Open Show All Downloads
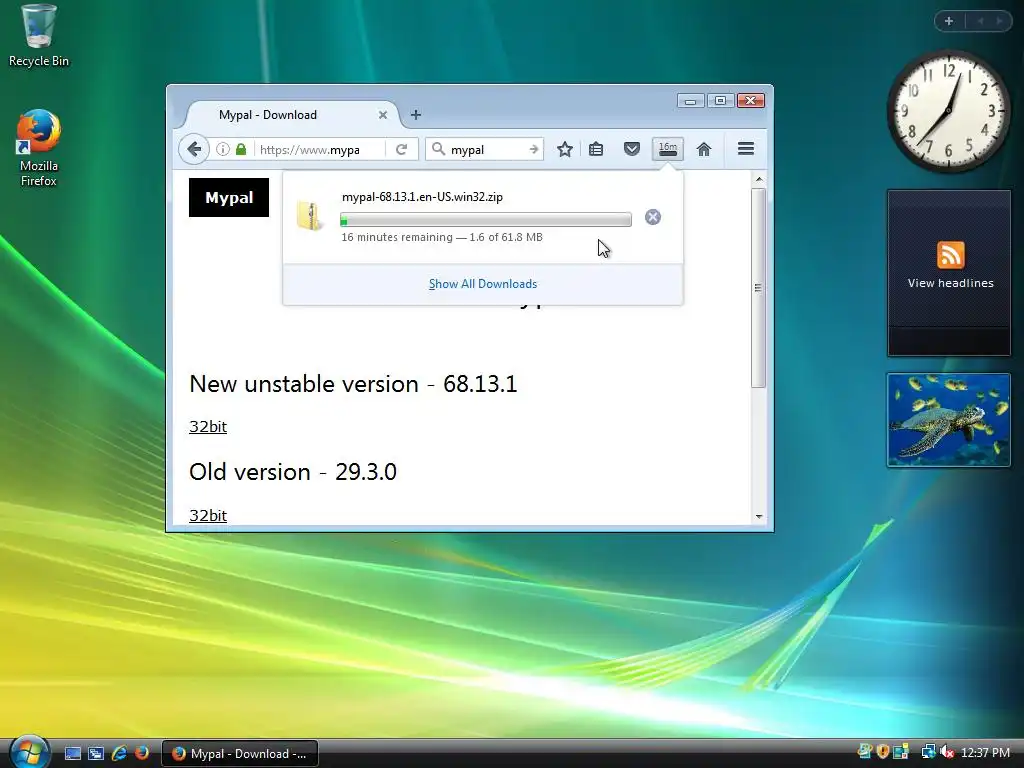The image size is (1024, 768). coord(483,284)
